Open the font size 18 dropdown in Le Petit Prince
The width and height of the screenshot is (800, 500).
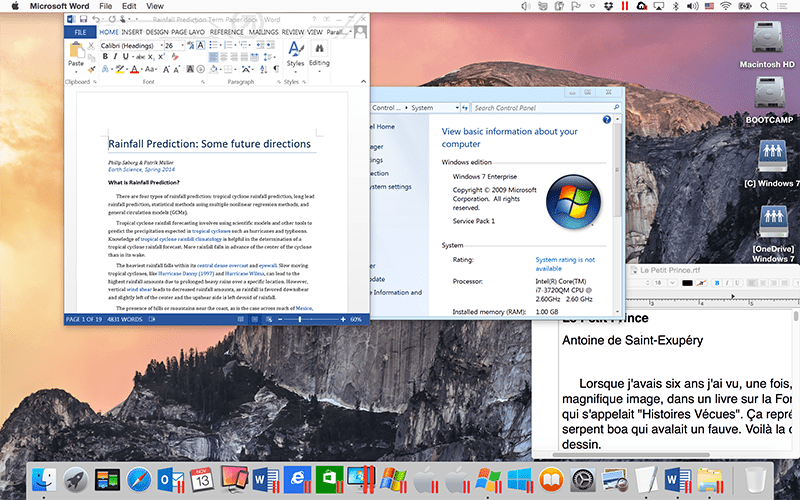672,283
